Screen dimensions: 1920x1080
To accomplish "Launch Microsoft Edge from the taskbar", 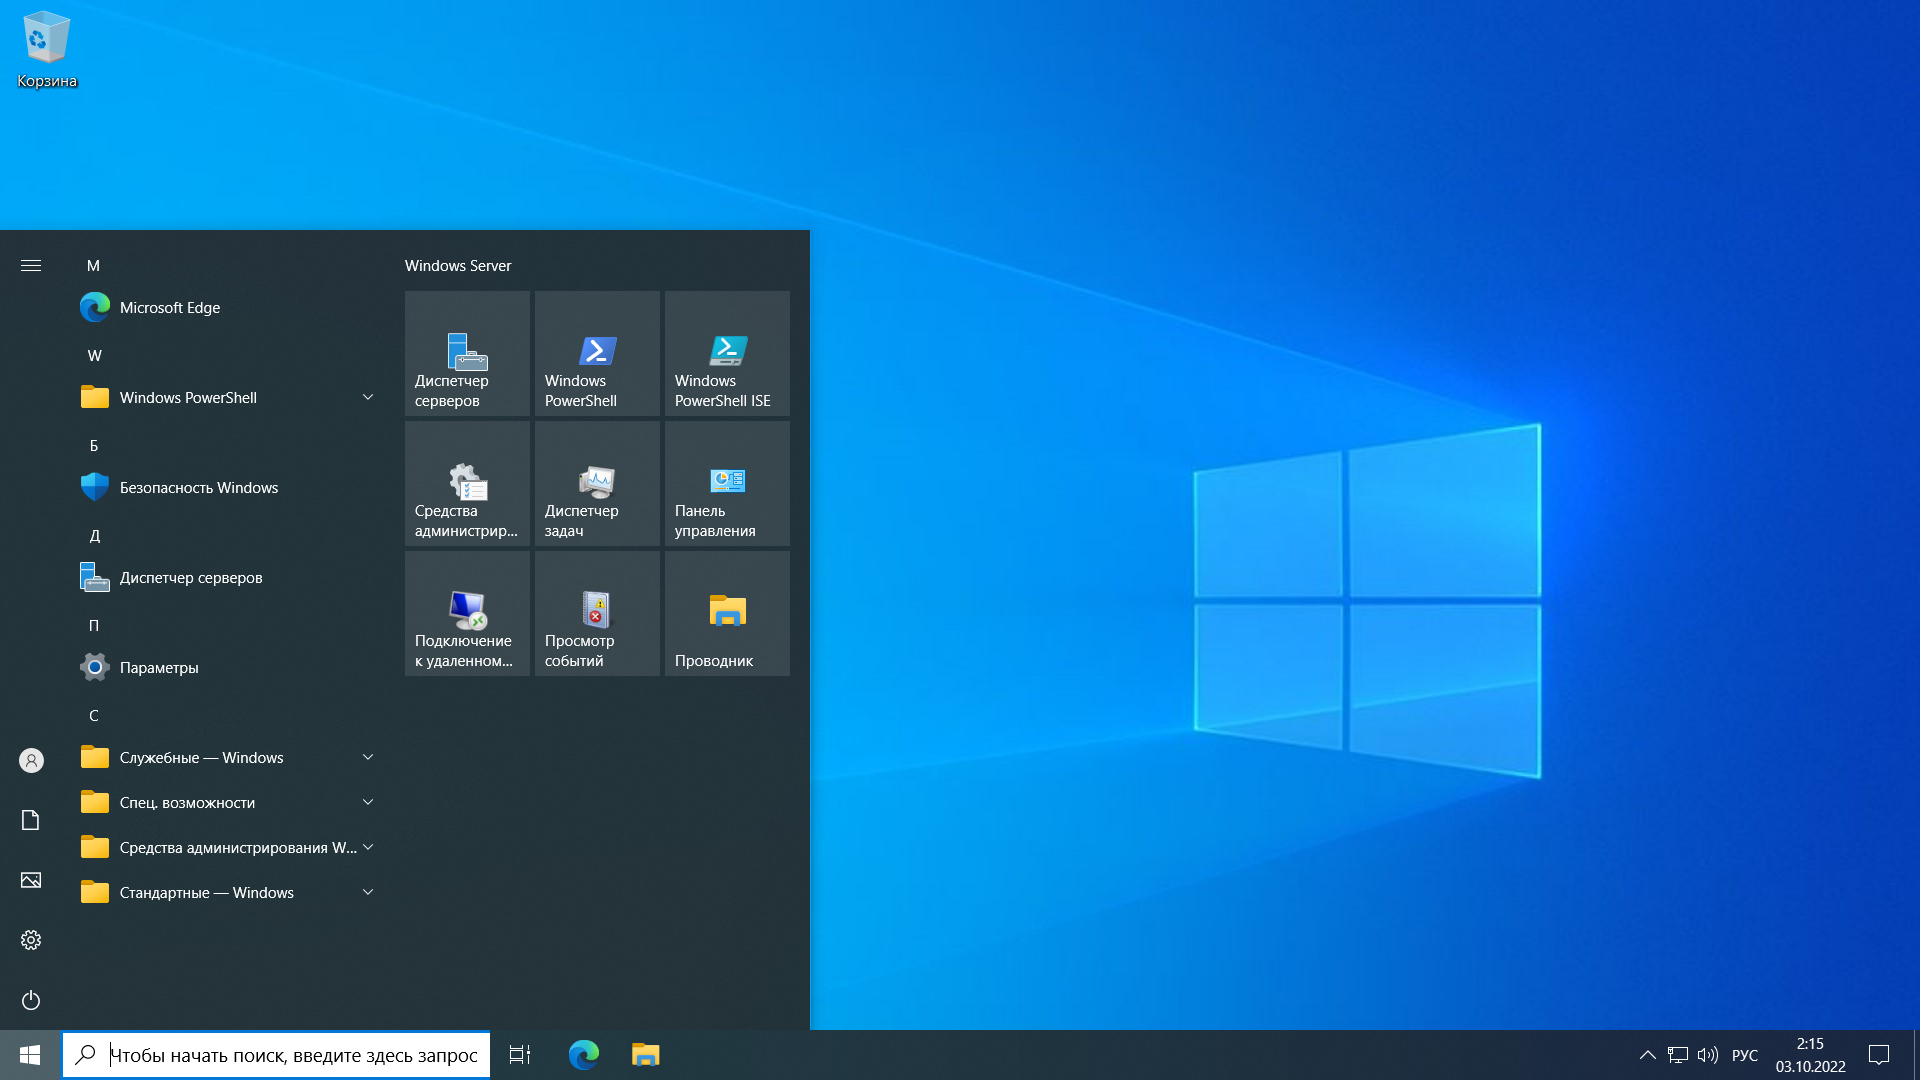I will point(583,1055).
